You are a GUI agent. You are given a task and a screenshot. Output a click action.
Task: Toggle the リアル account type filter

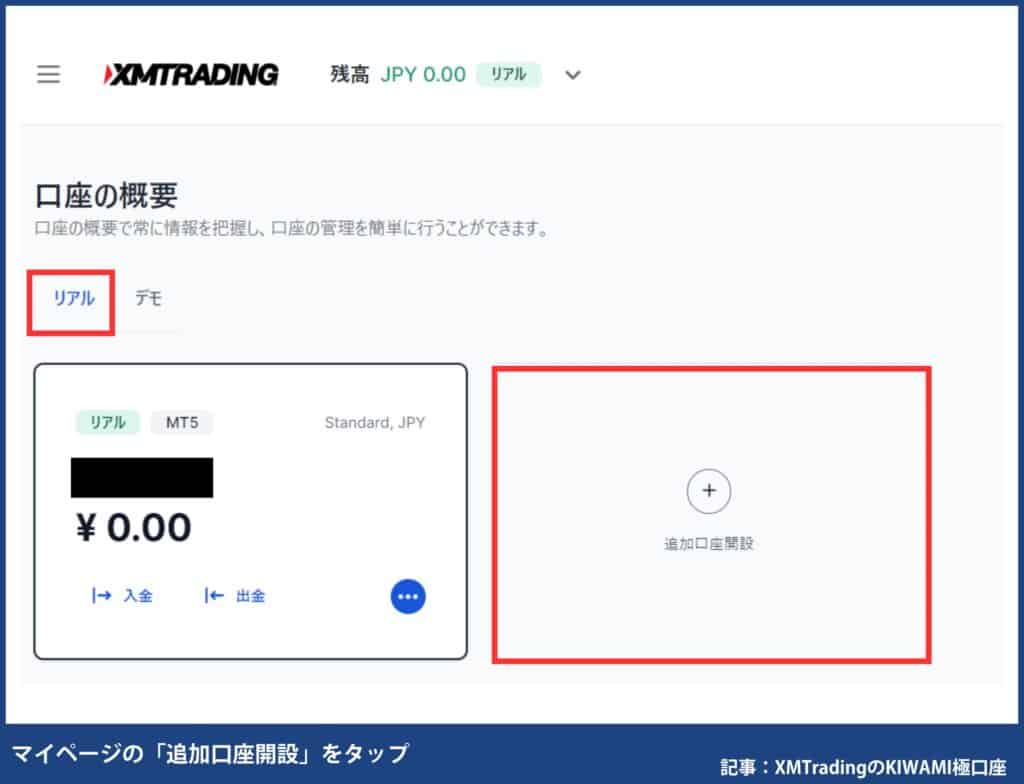pos(68,297)
